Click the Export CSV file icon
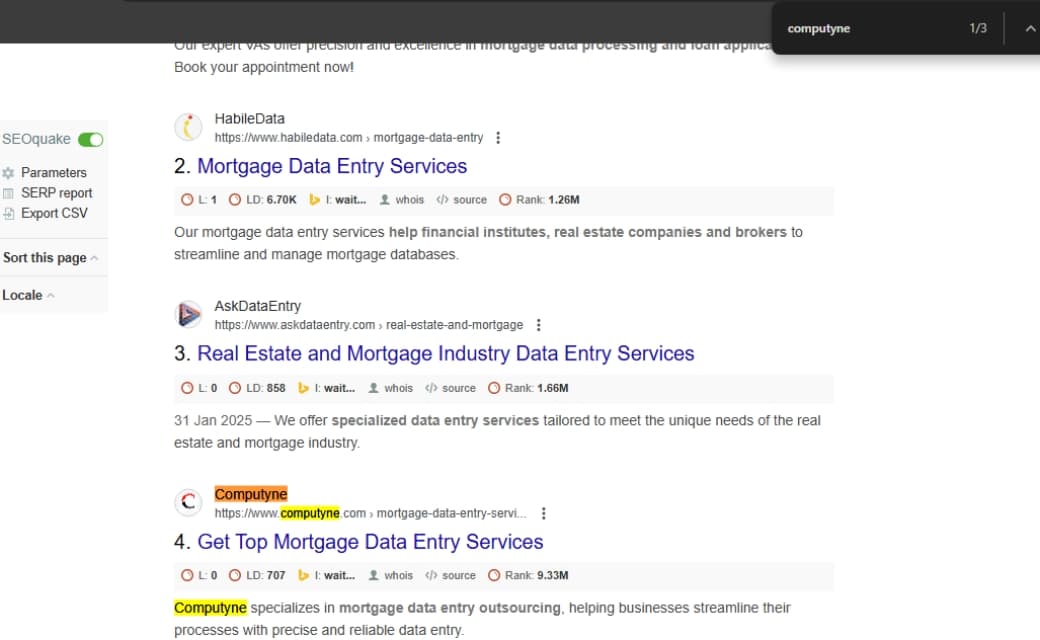The image size is (1040, 640). [x=8, y=214]
